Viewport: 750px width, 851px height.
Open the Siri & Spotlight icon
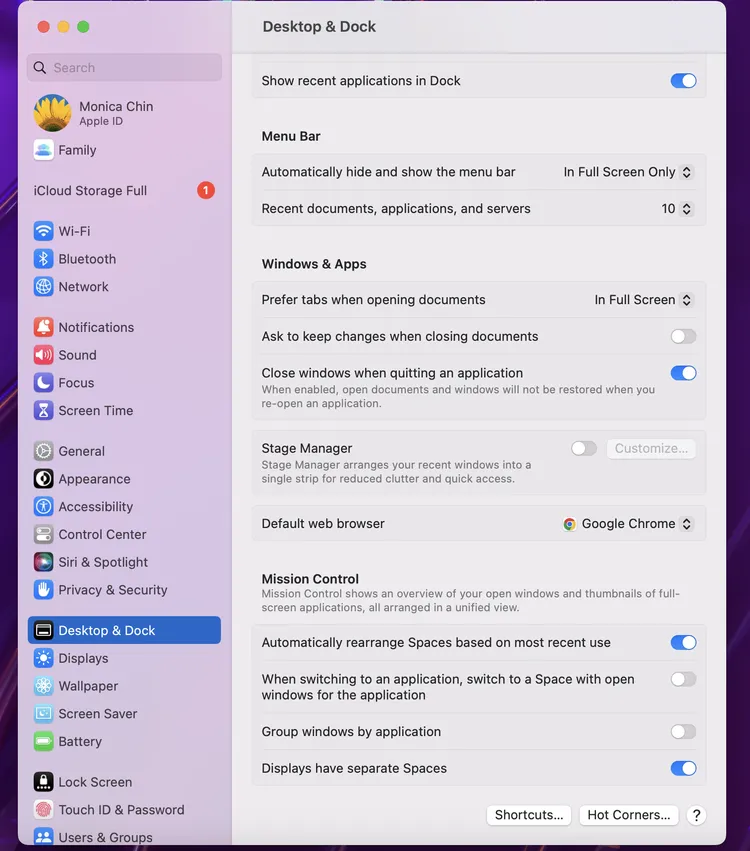[x=43, y=562]
